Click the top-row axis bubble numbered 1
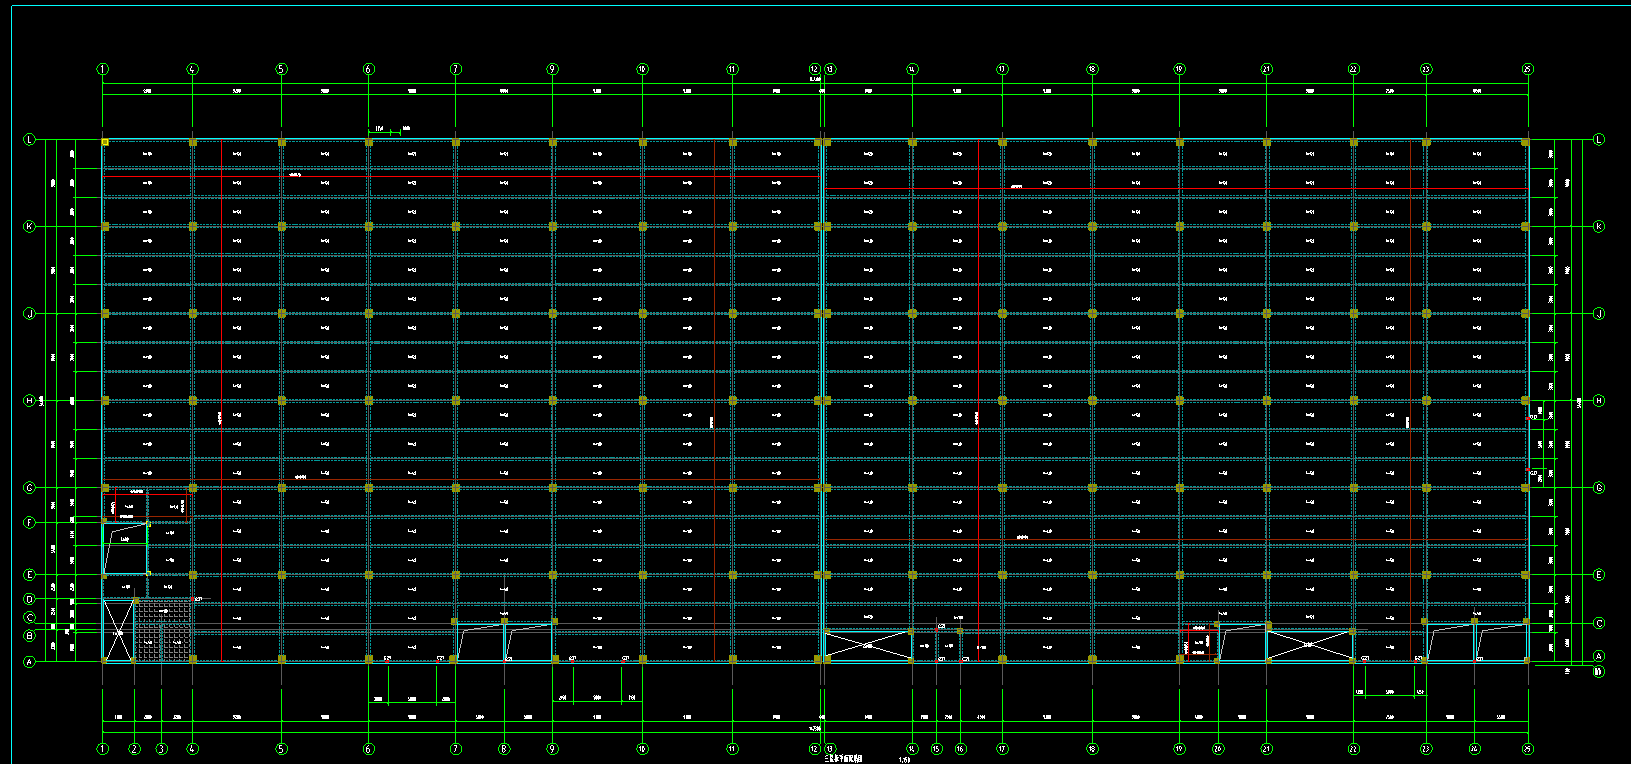This screenshot has height=764, width=1631. pyautogui.click(x=102, y=69)
